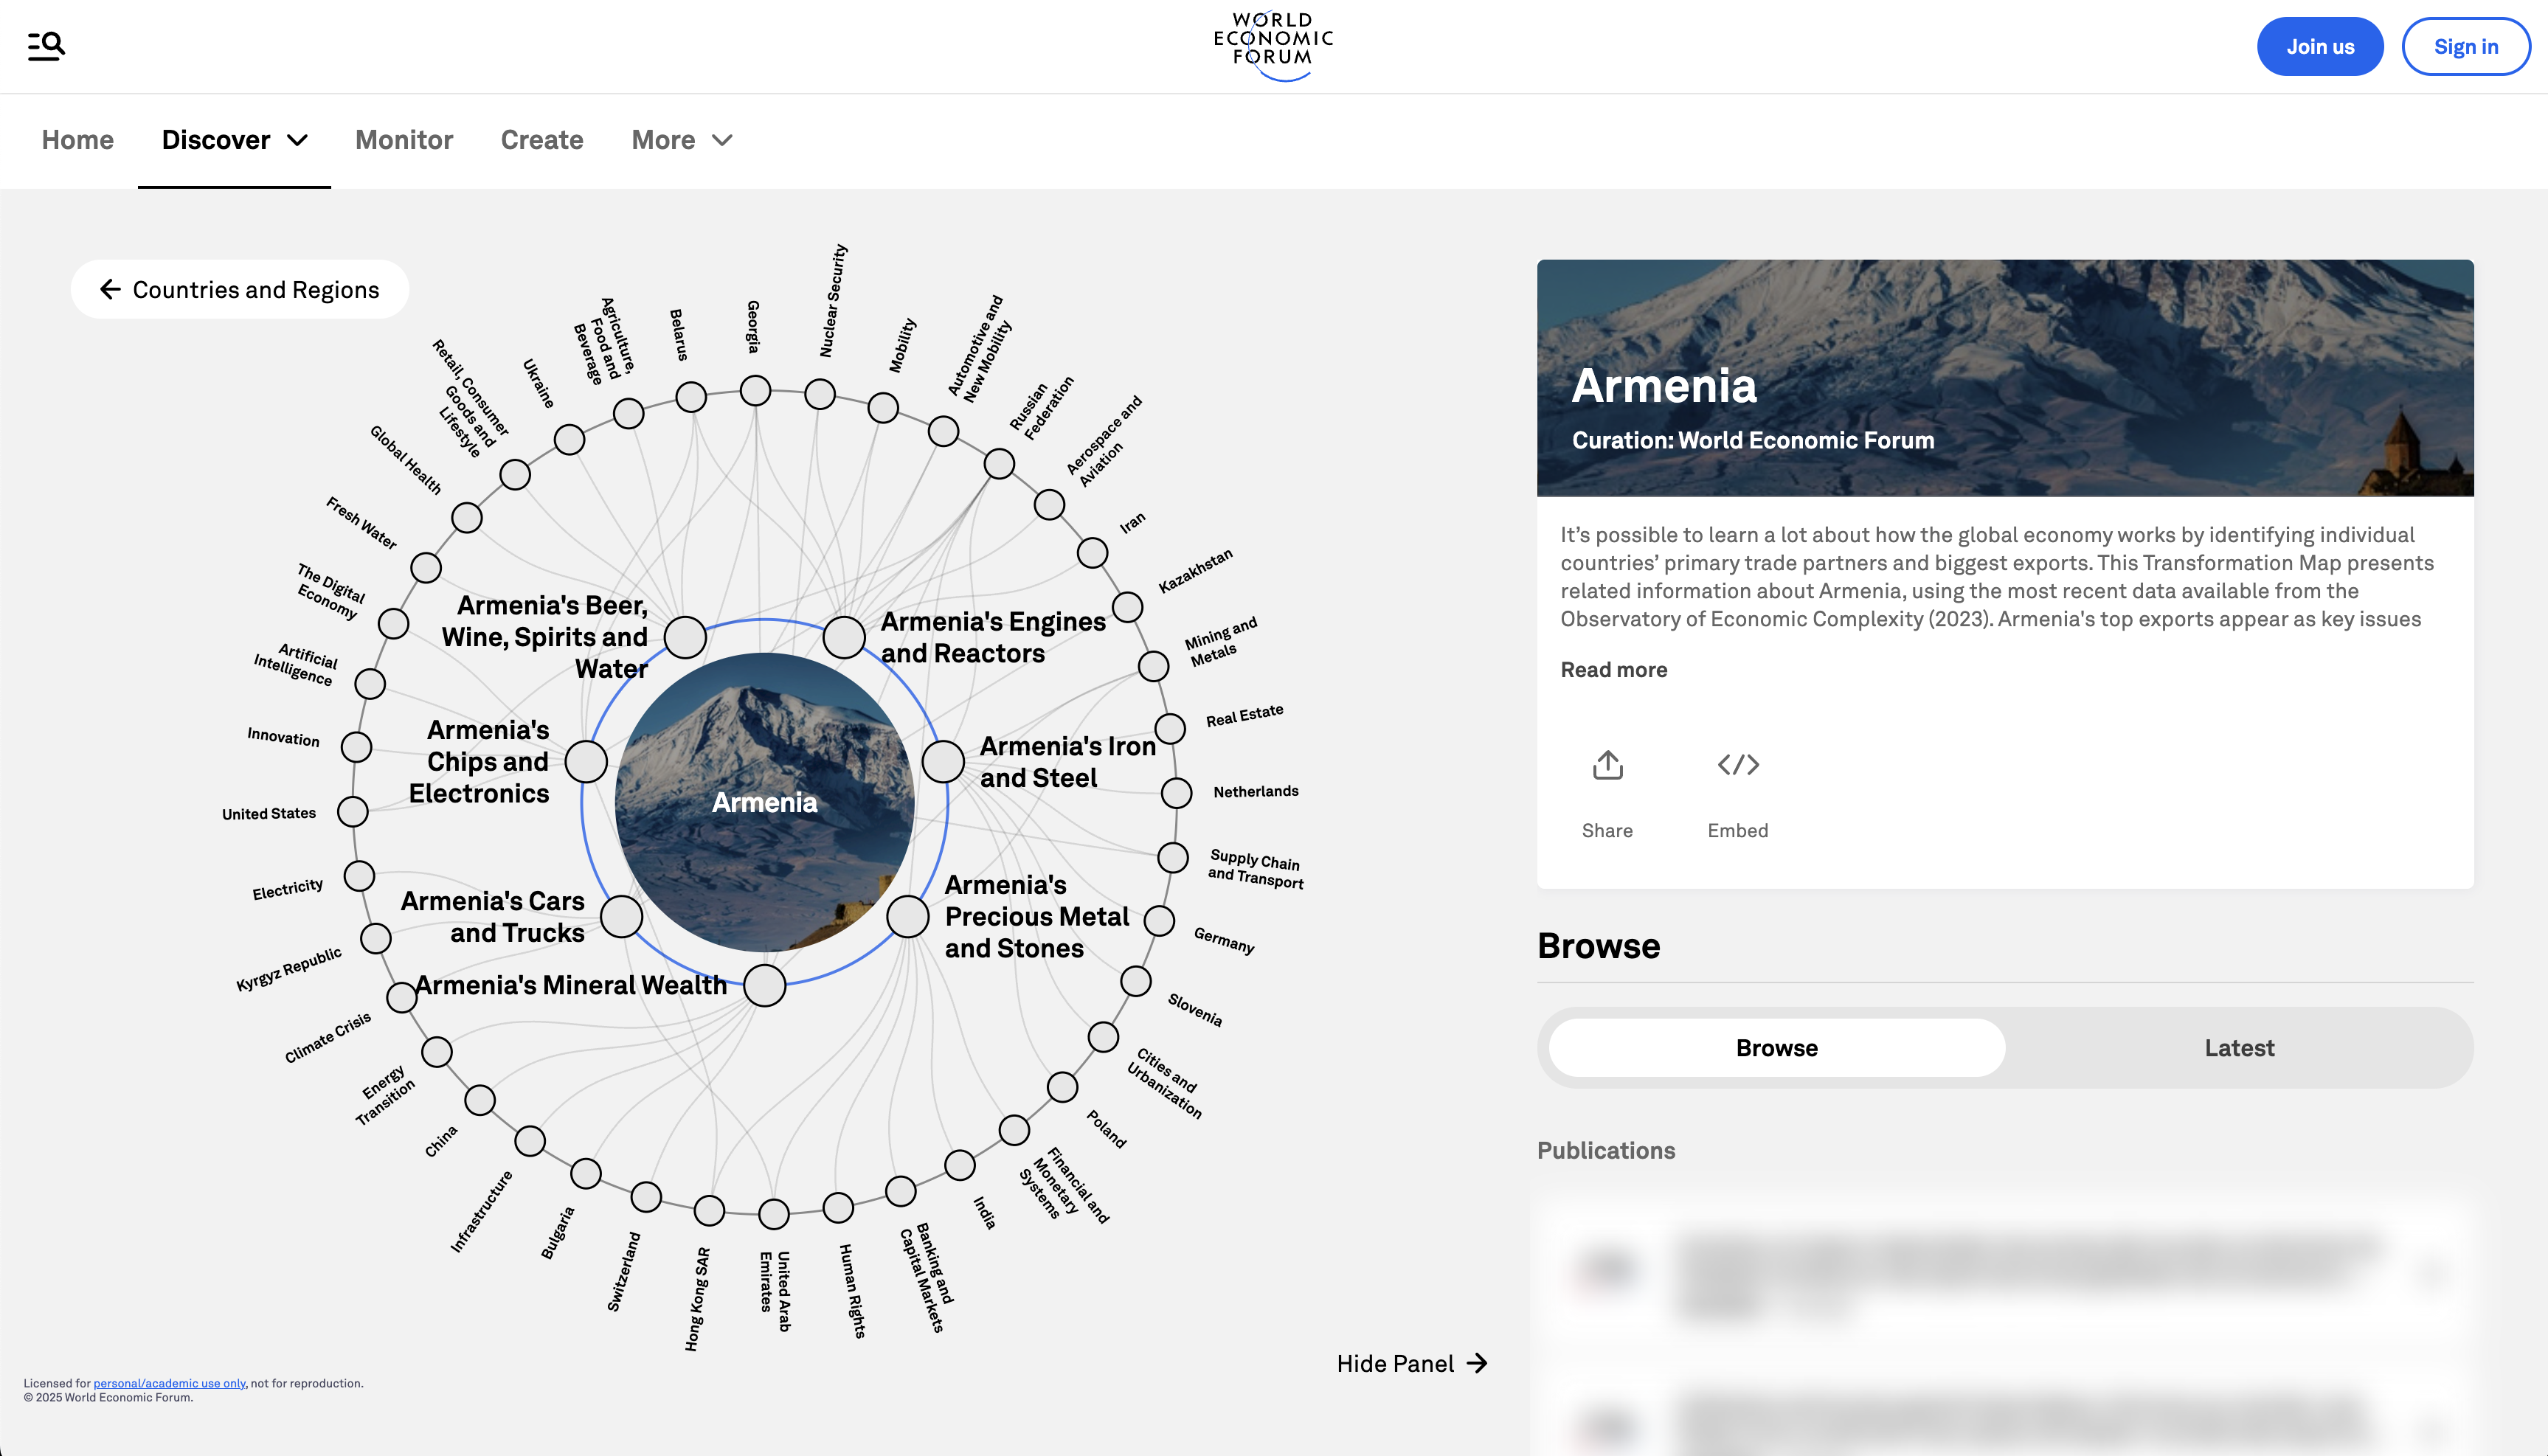Expand the More dropdown chevron

[722, 140]
